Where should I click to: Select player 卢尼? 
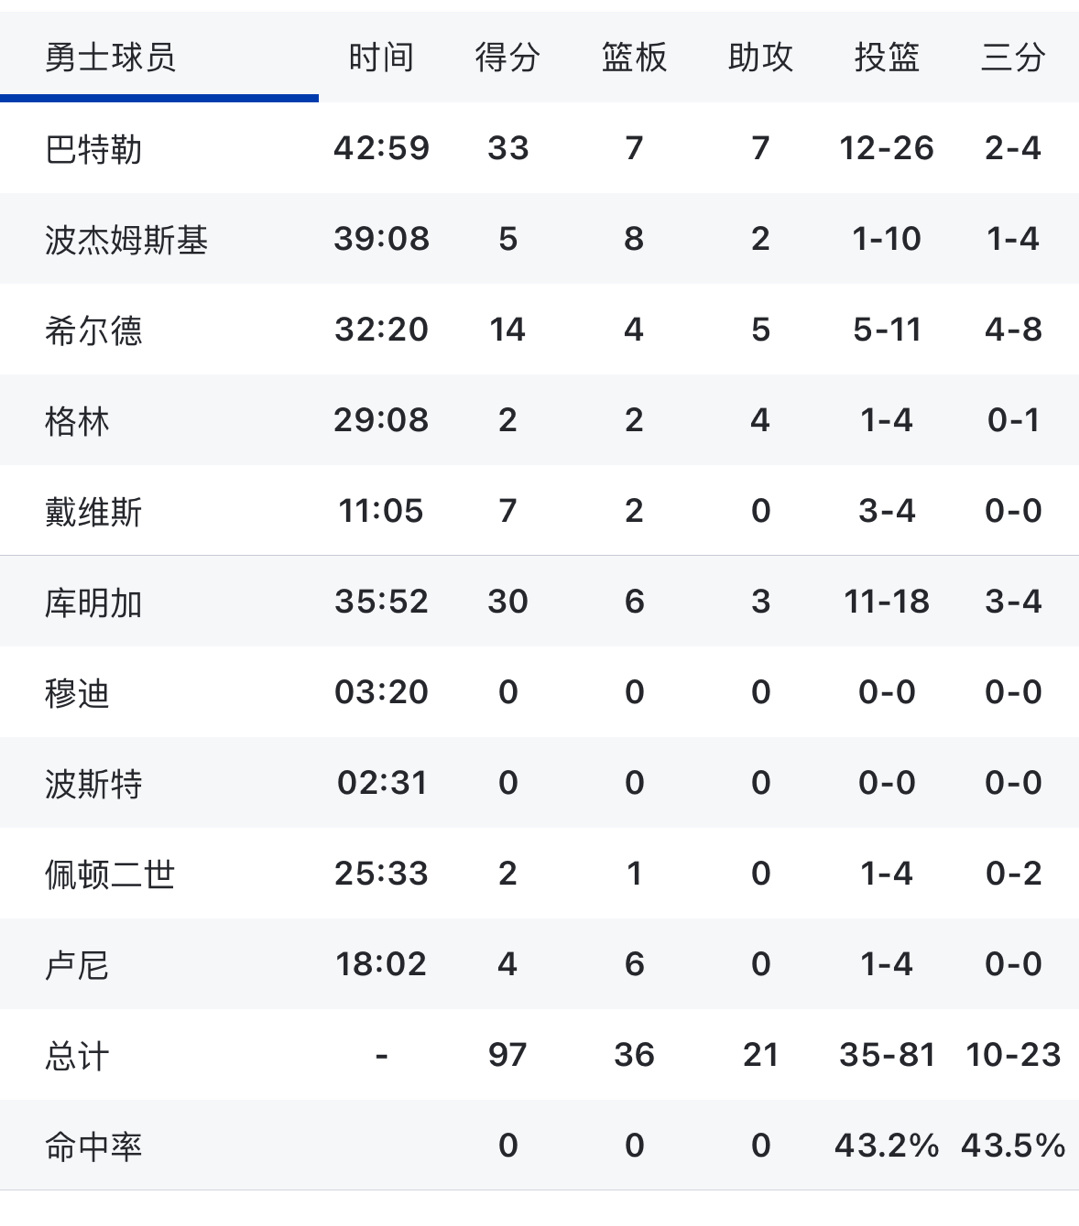tap(77, 965)
